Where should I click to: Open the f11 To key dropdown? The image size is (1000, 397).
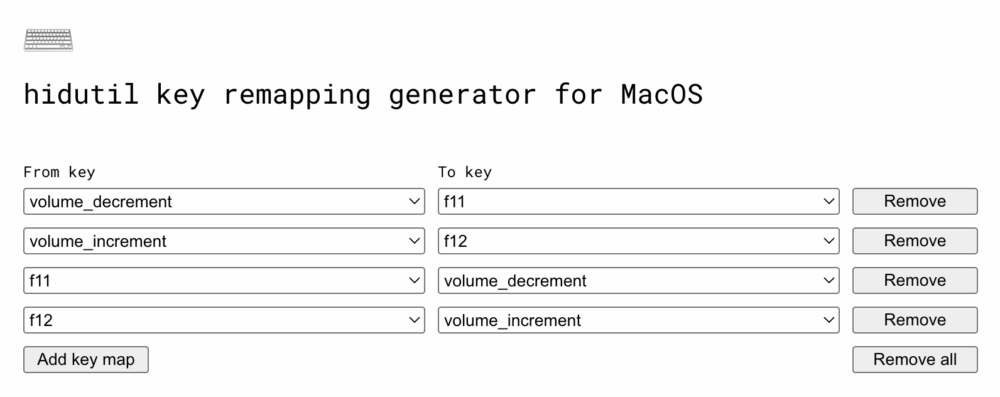pyautogui.click(x=638, y=202)
